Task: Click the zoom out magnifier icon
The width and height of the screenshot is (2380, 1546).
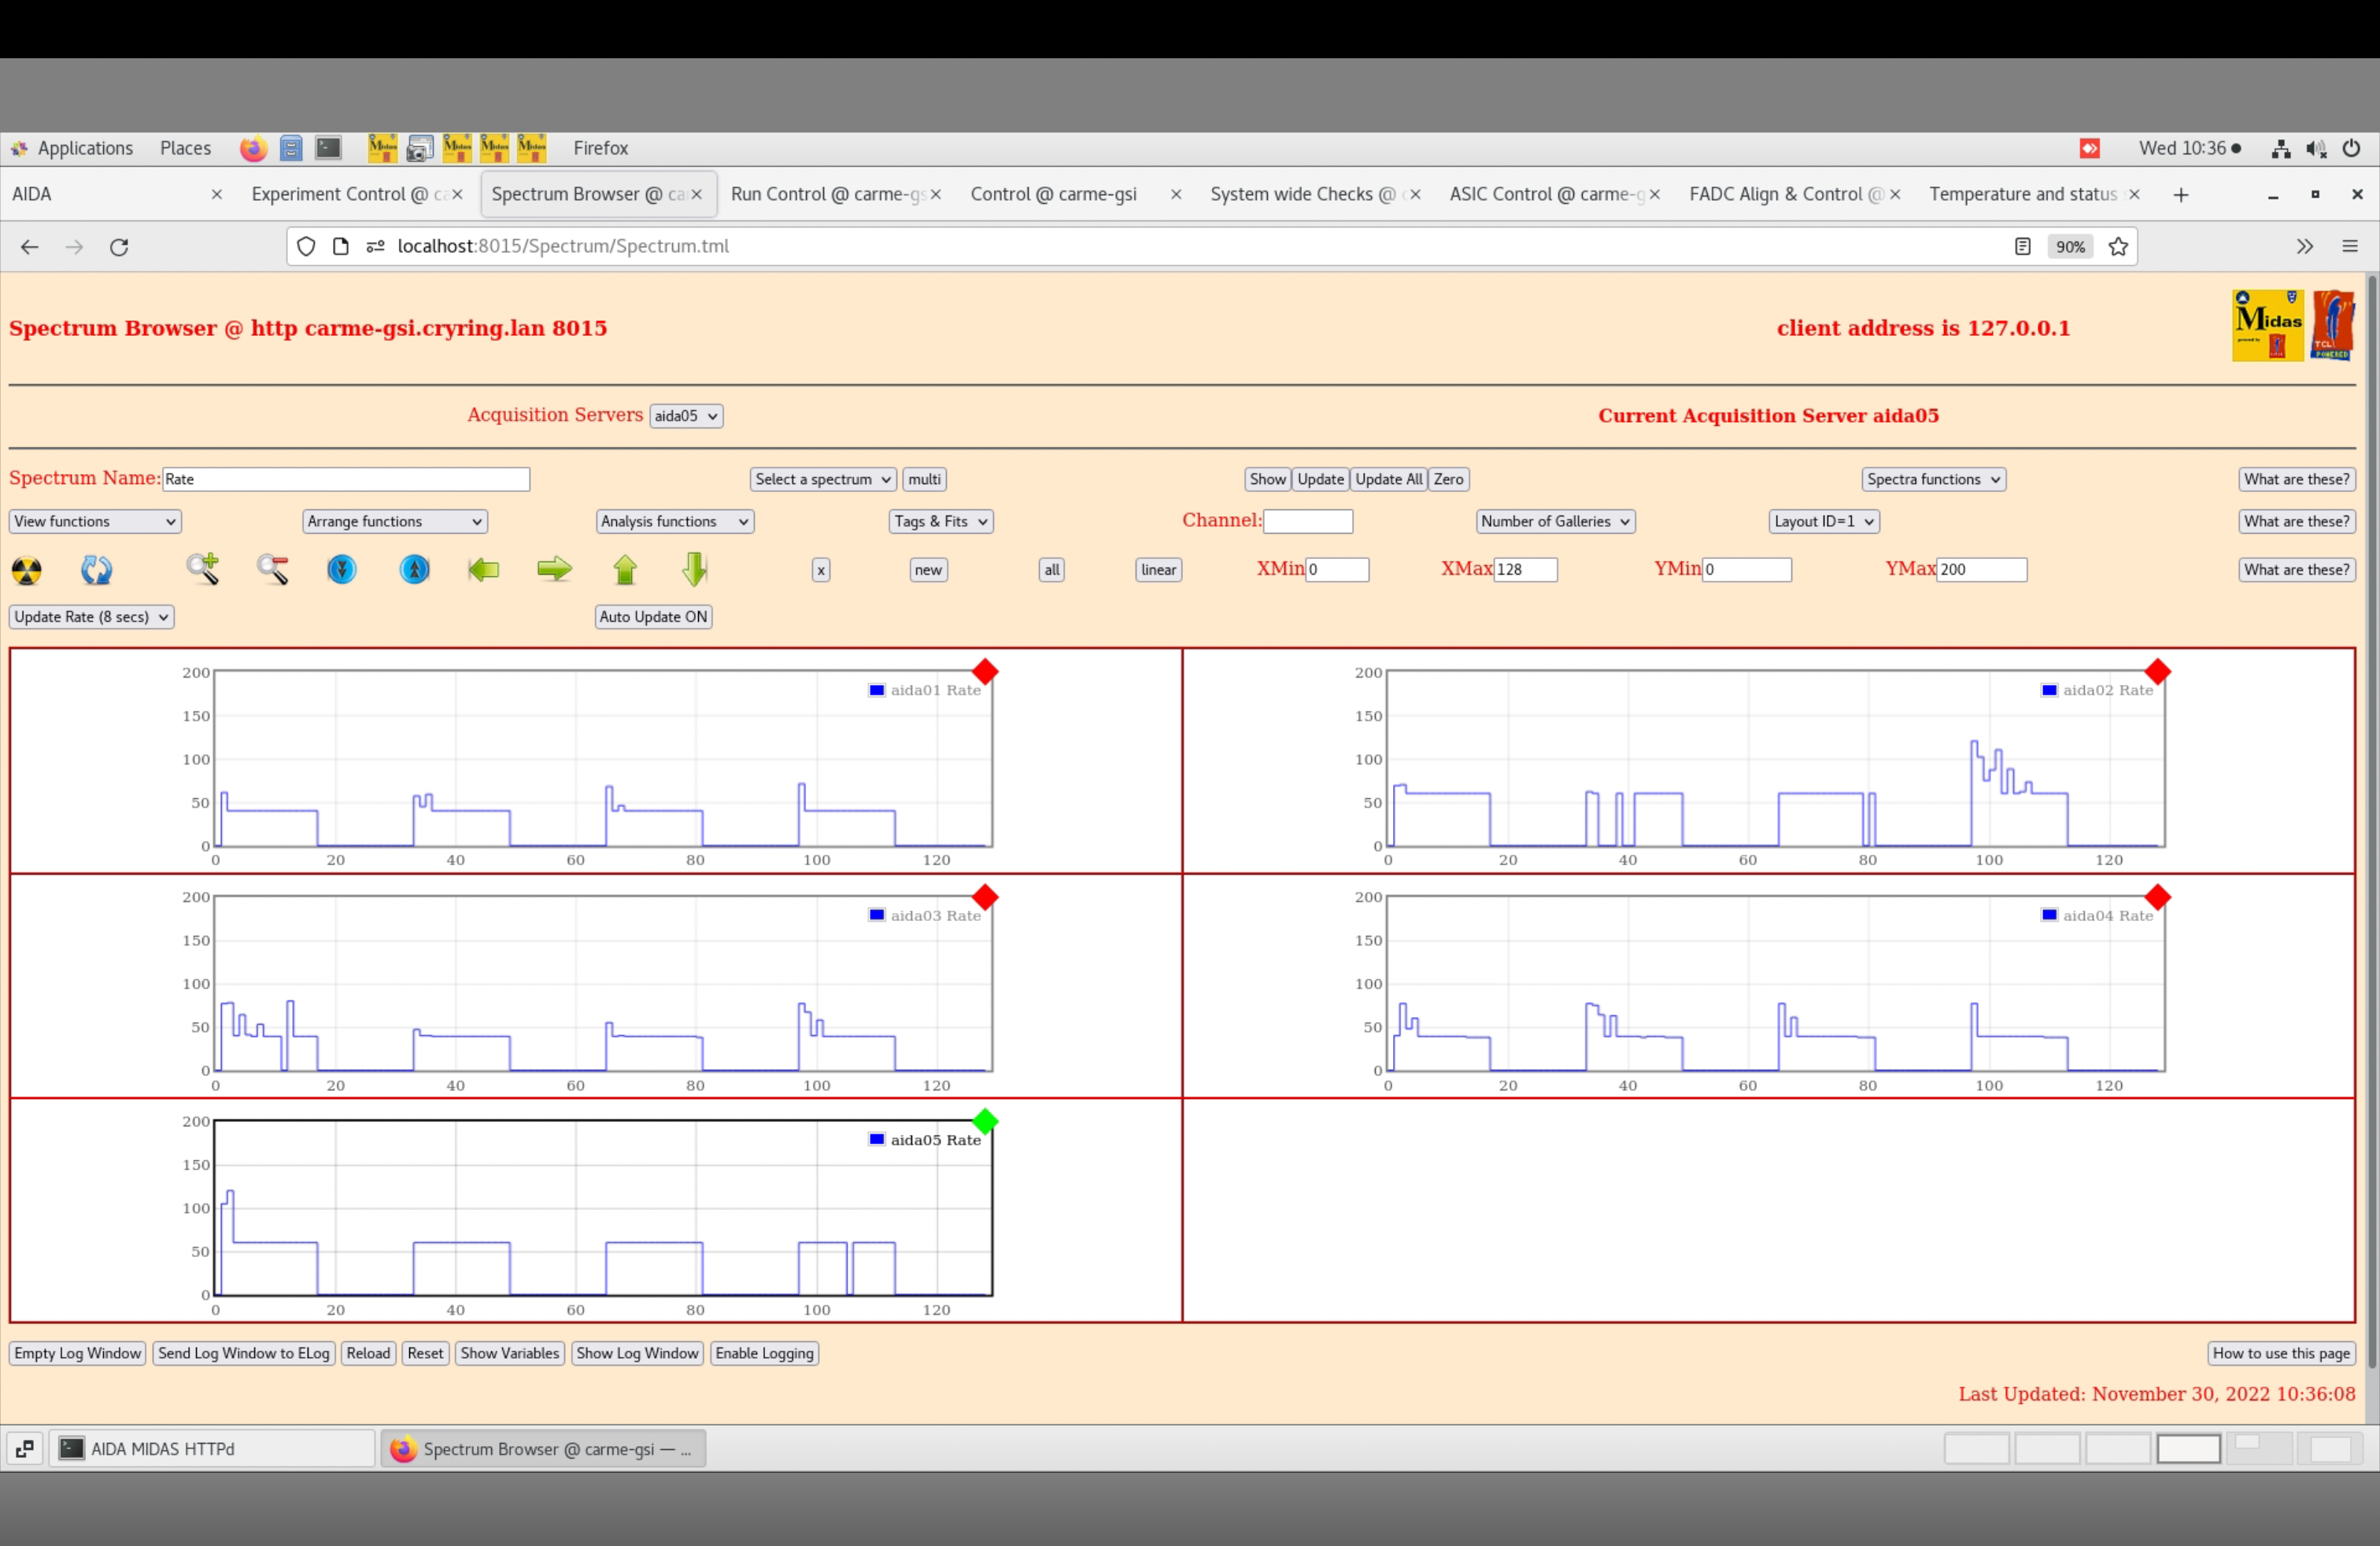Action: 273,569
